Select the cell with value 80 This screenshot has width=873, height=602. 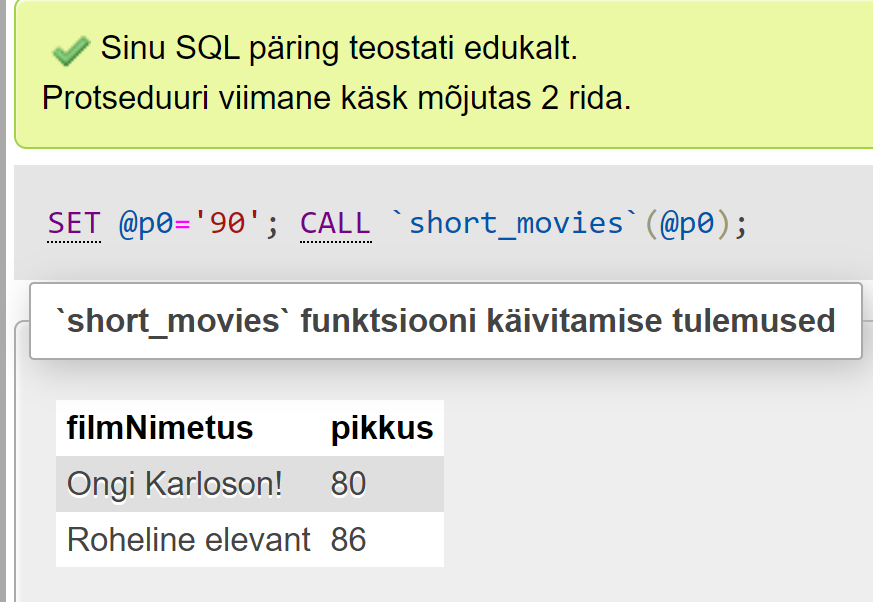348,484
